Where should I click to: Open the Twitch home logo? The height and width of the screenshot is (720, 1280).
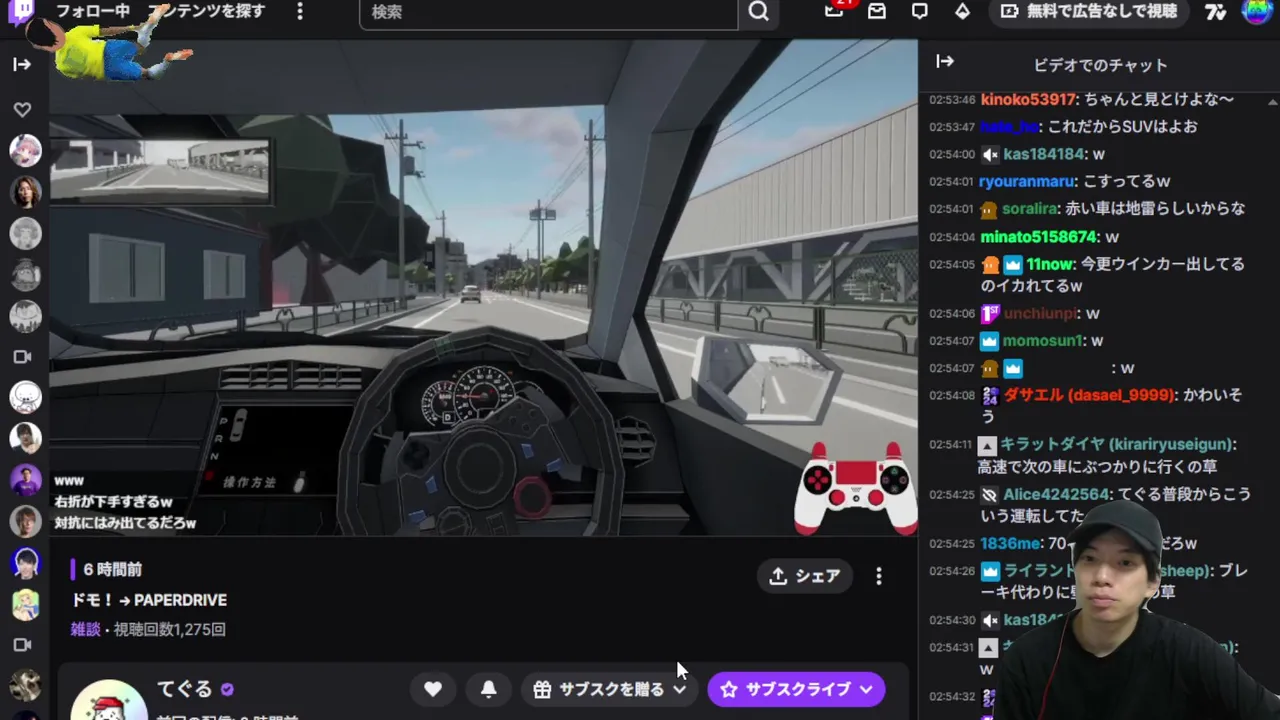[22, 12]
